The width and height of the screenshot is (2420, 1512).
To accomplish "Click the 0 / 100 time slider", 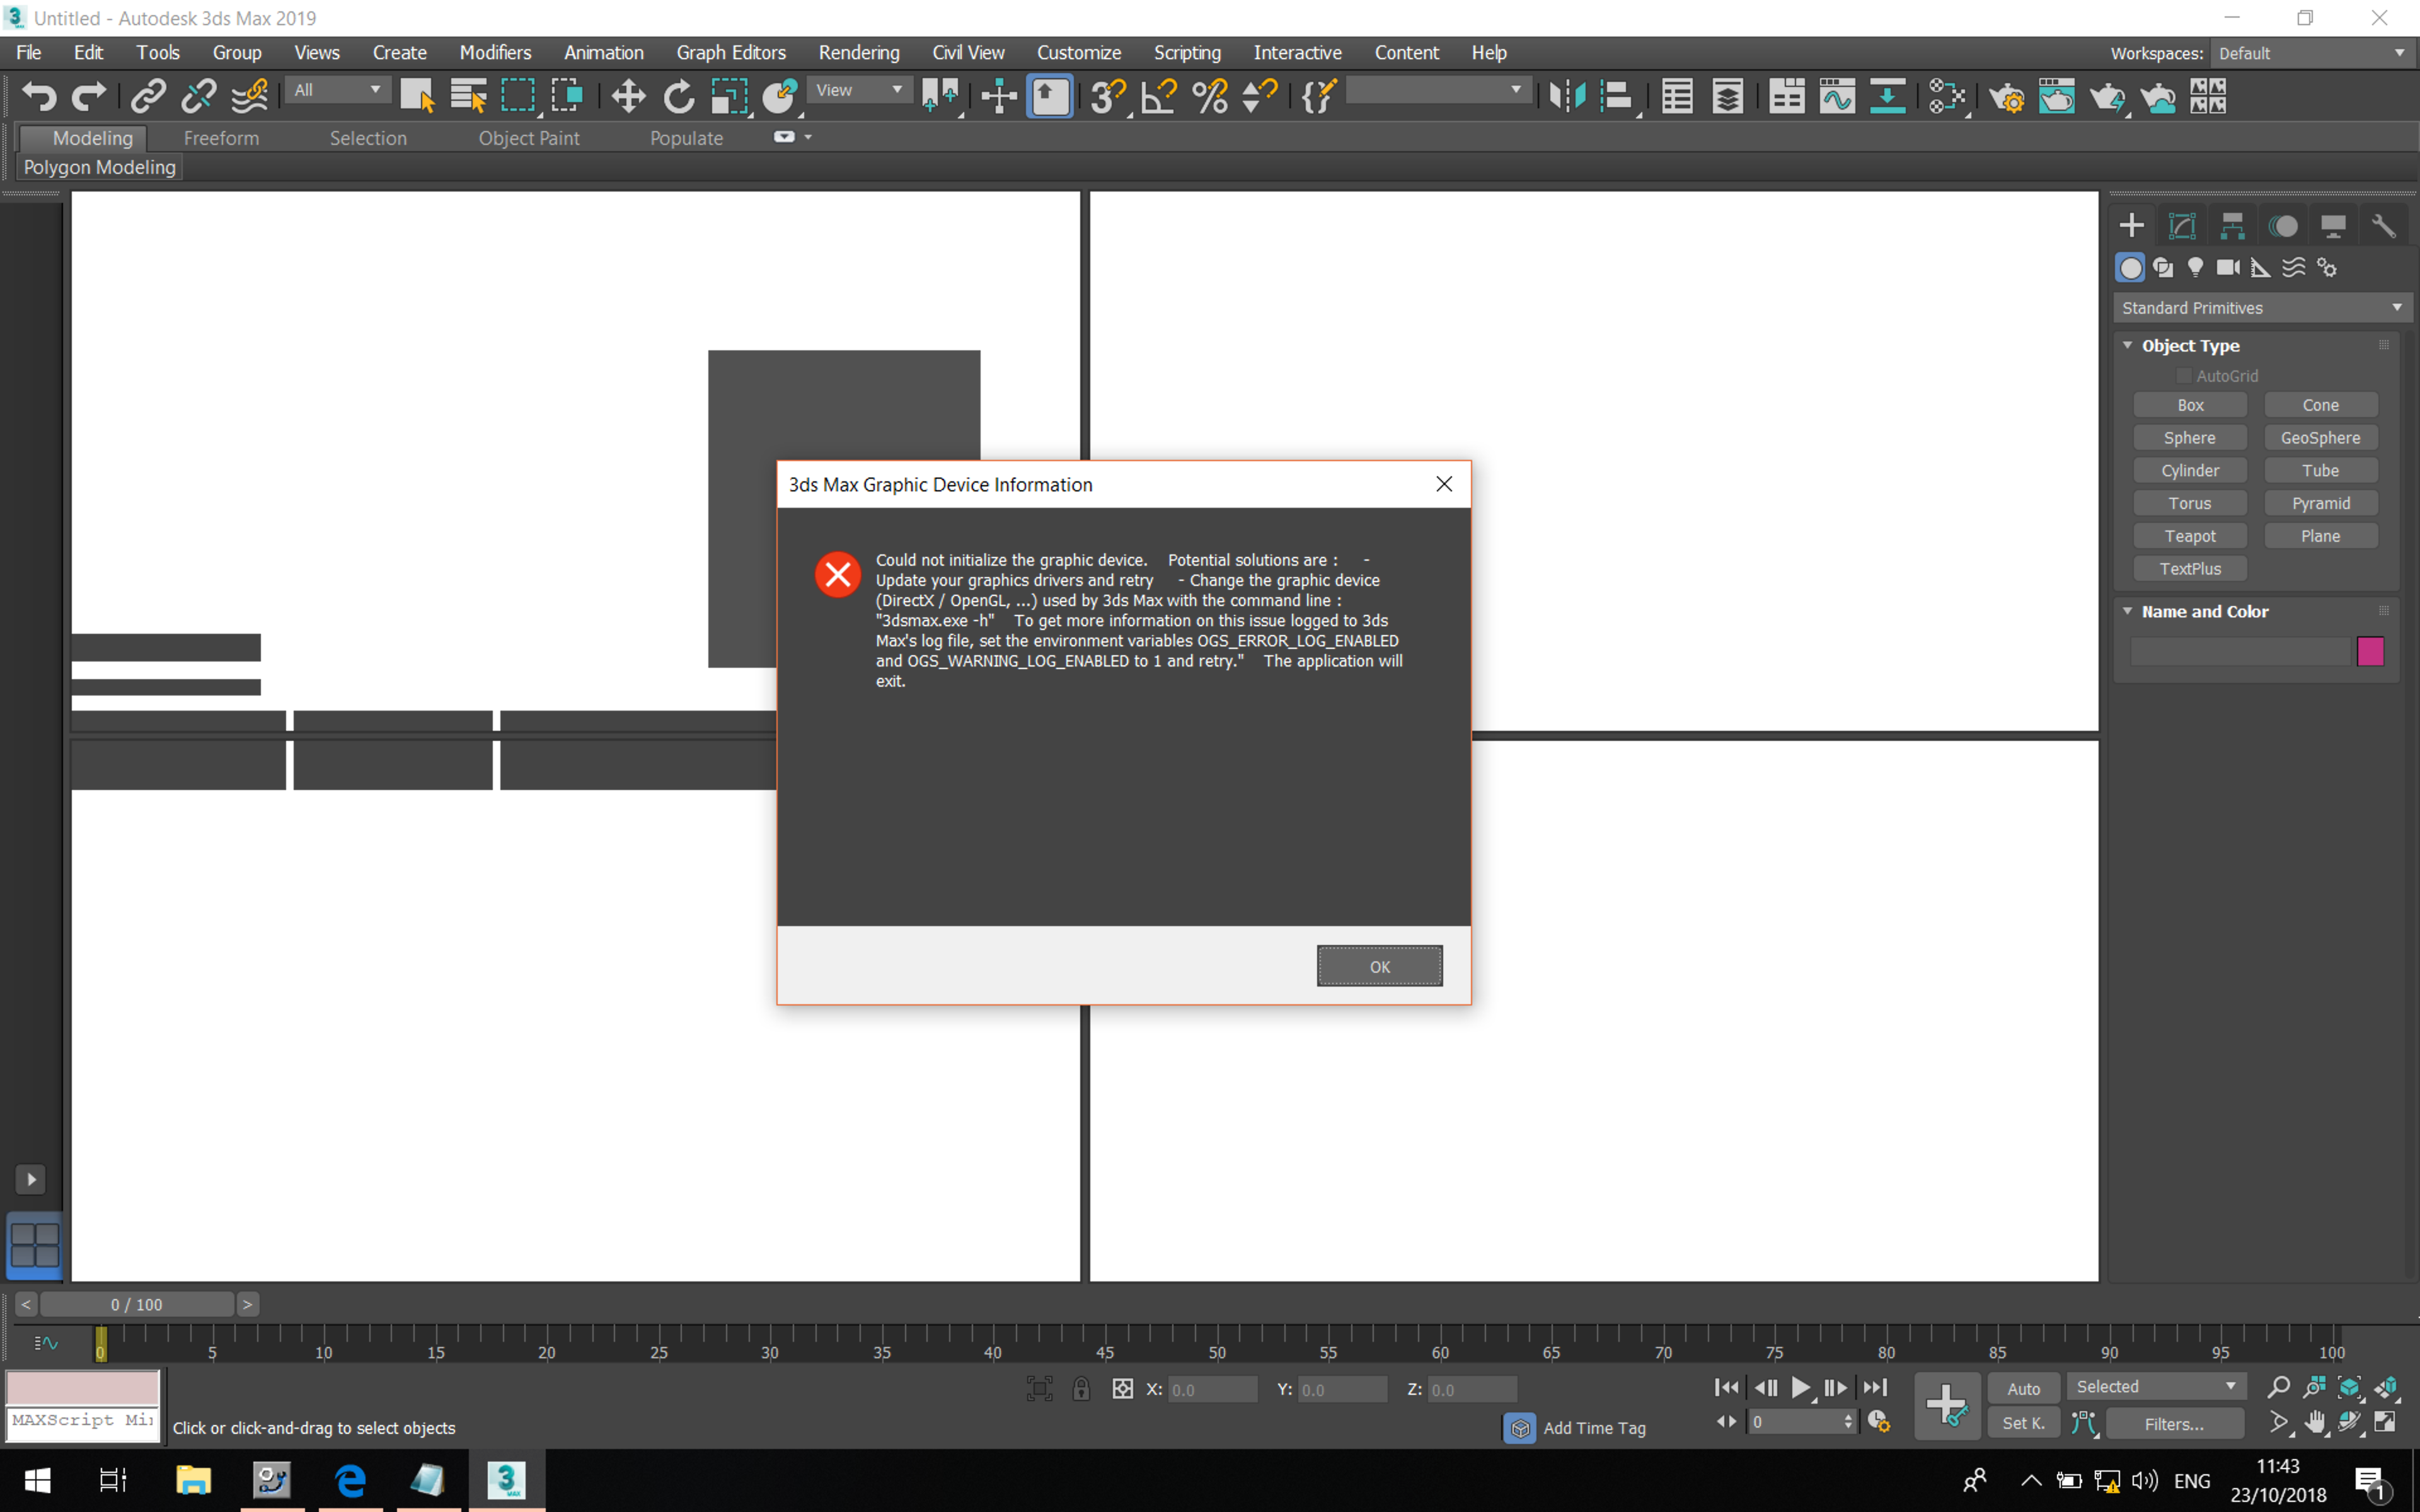I will (137, 1304).
